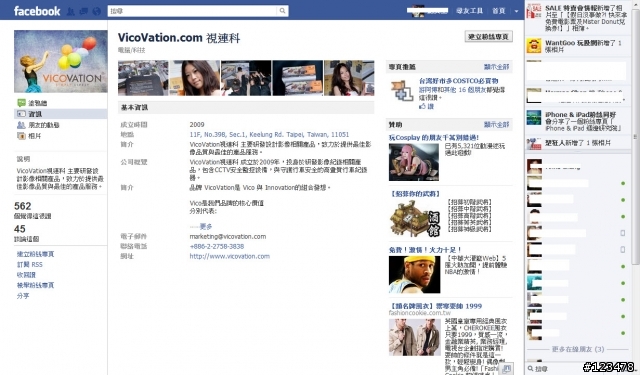The width and height of the screenshot is (640, 375).
Task: Open third photo strip thumbnail
Action: coord(246,78)
